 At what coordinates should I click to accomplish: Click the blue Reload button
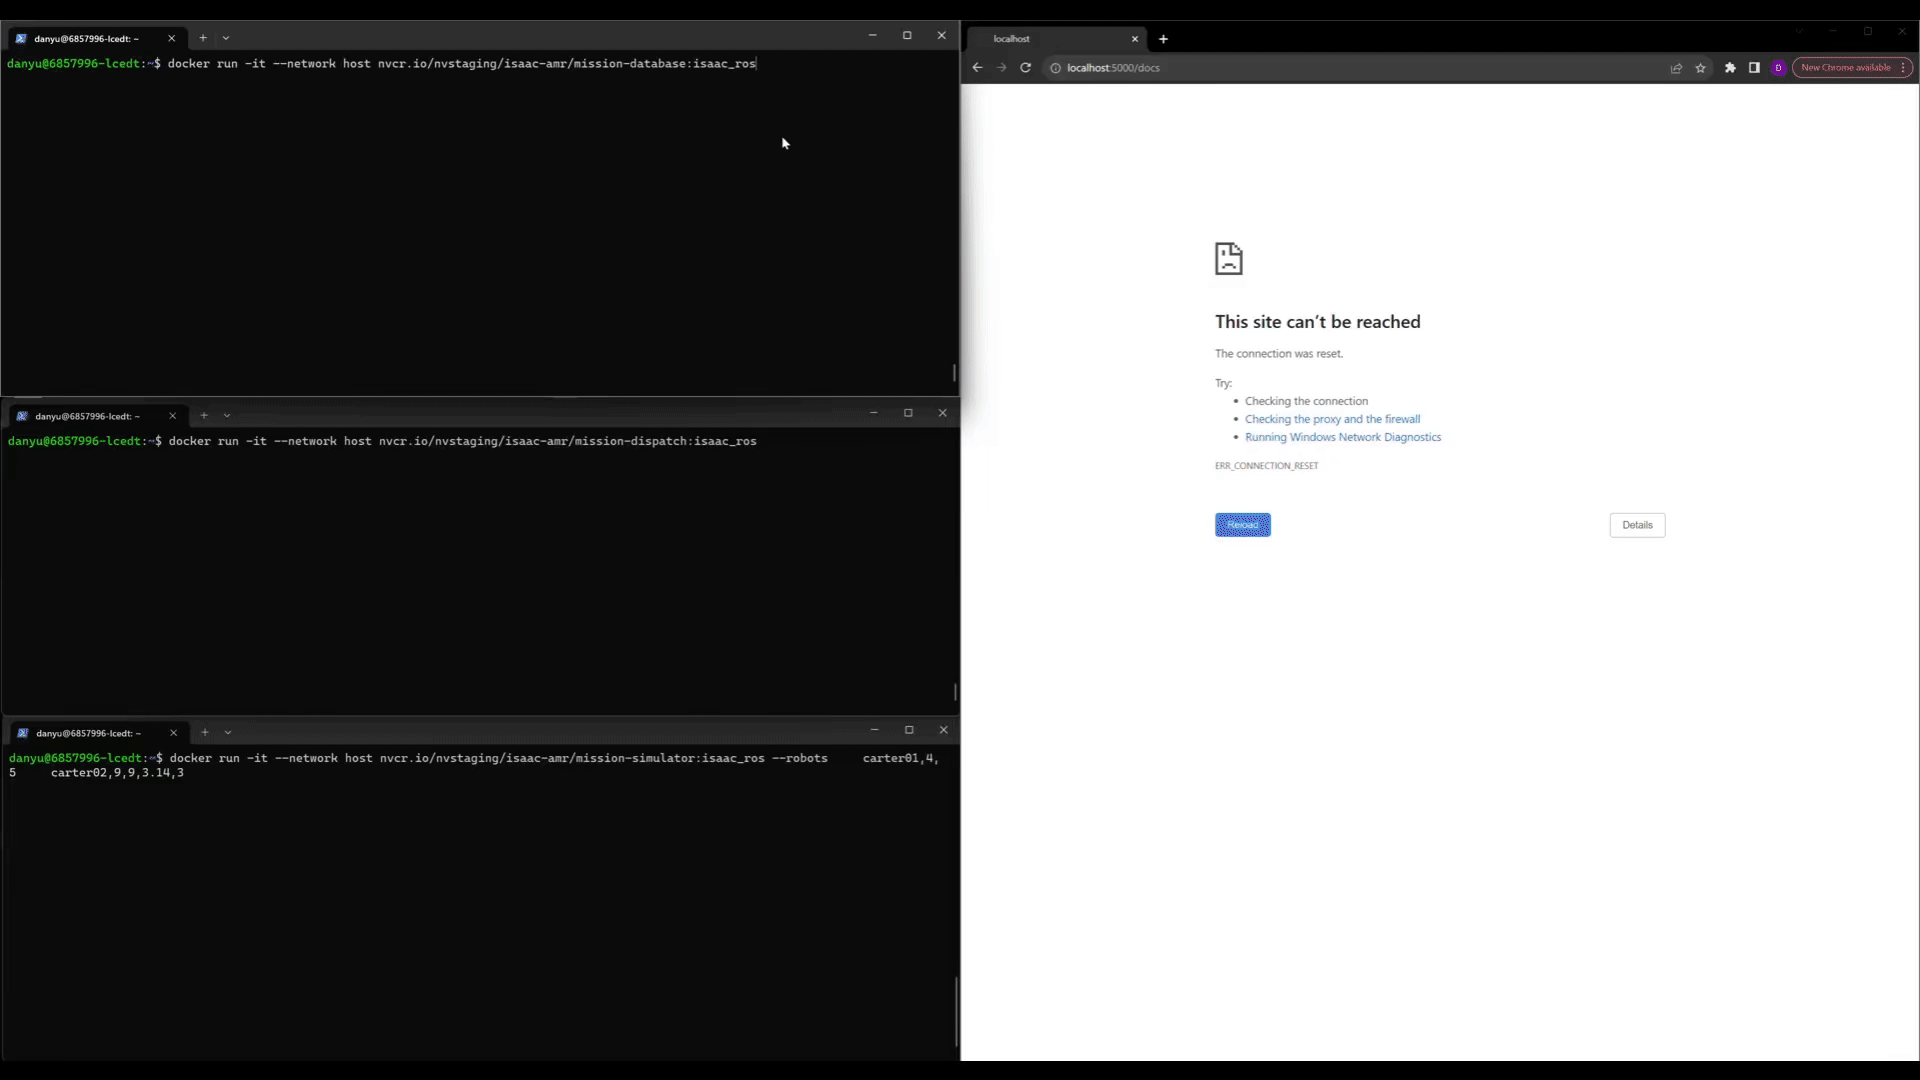click(1242, 525)
